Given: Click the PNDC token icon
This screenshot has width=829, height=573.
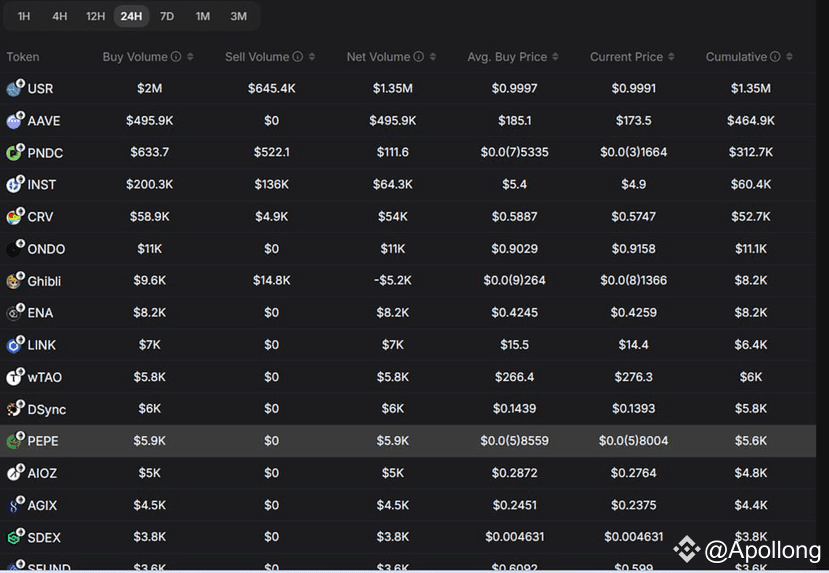Looking at the screenshot, I should (x=15, y=152).
